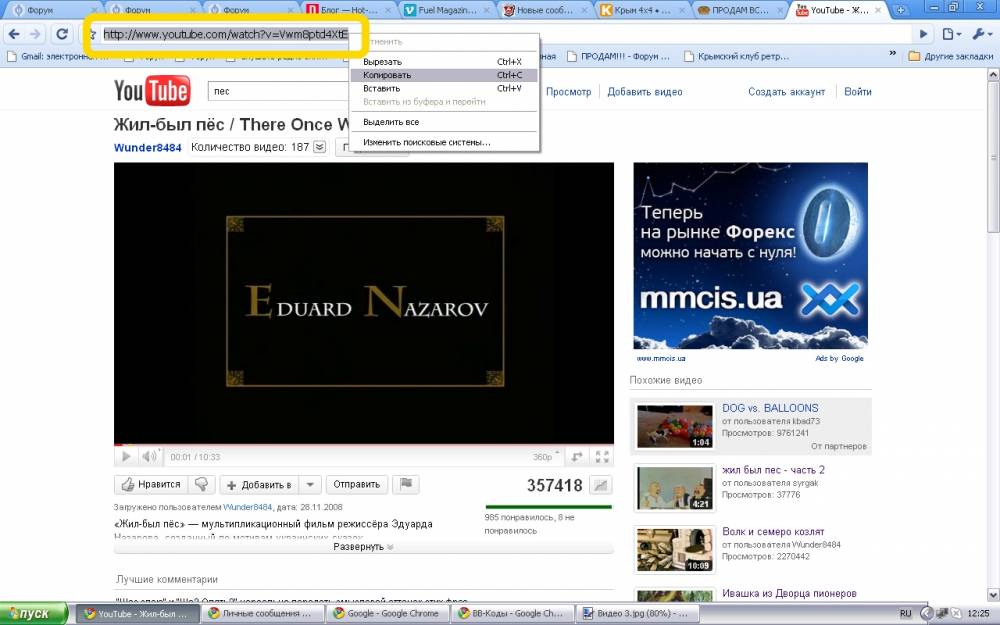Mute the video using the speaker icon
The height and width of the screenshot is (625, 1000).
click(x=149, y=457)
